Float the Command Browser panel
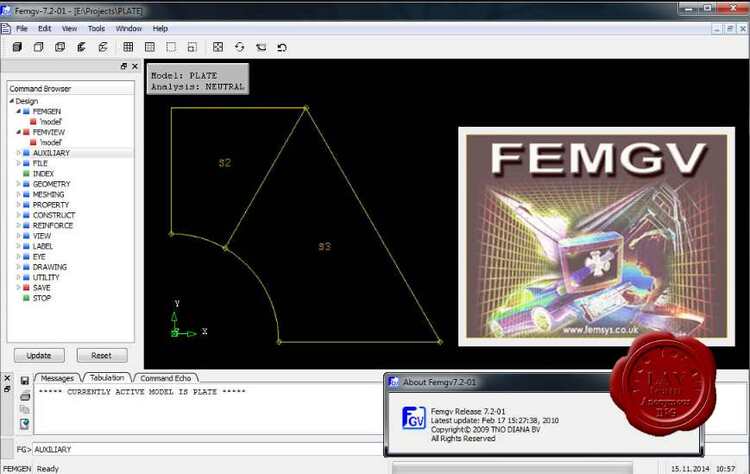Viewport: 750px width, 474px height. click(124, 66)
